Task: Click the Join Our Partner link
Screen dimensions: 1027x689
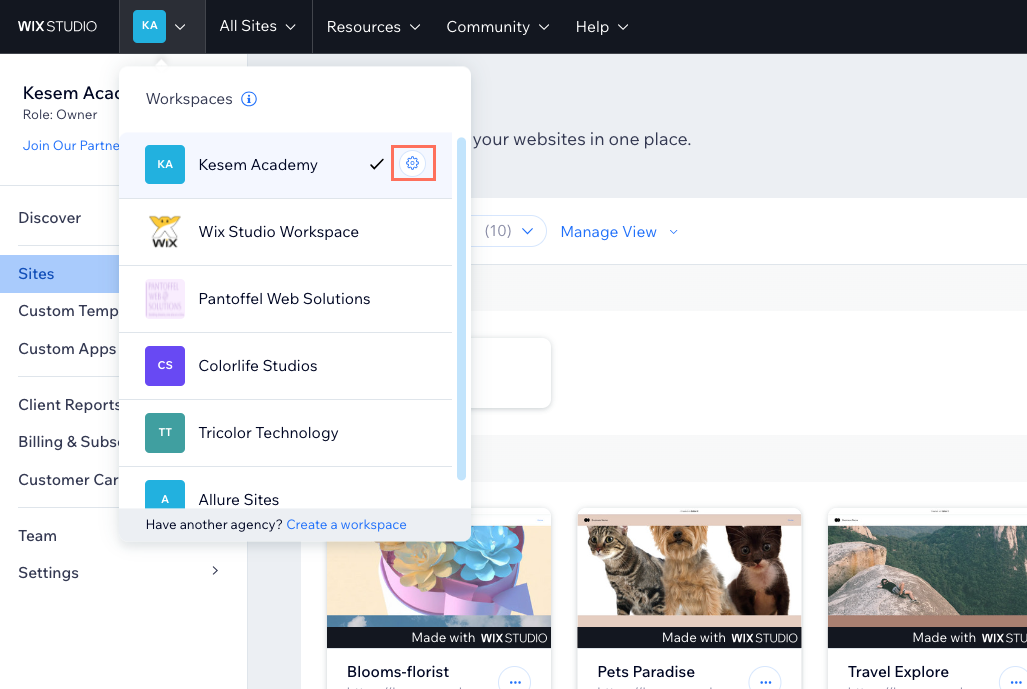Action: pyautogui.click(x=71, y=145)
